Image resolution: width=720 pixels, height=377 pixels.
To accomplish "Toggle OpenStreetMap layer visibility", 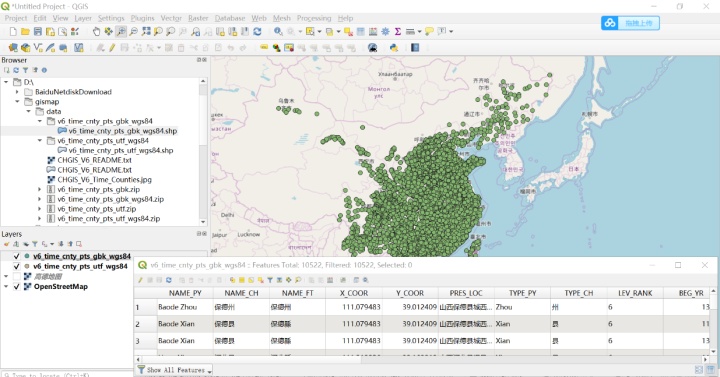I will pos(17,287).
